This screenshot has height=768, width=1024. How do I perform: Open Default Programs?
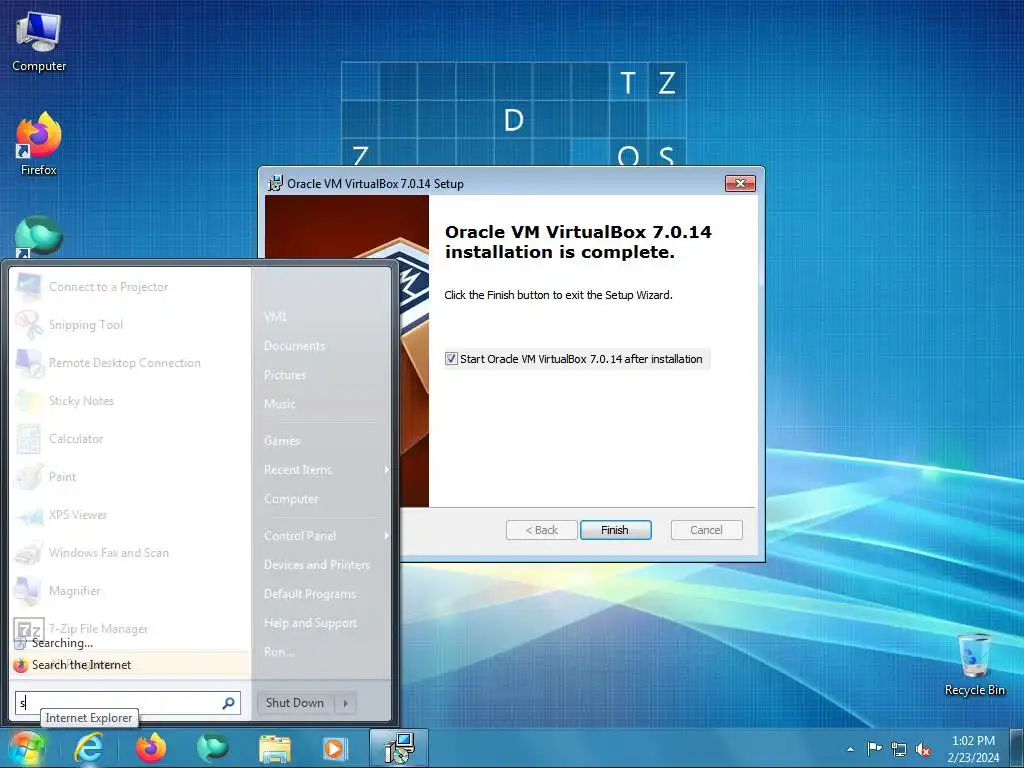click(x=310, y=594)
